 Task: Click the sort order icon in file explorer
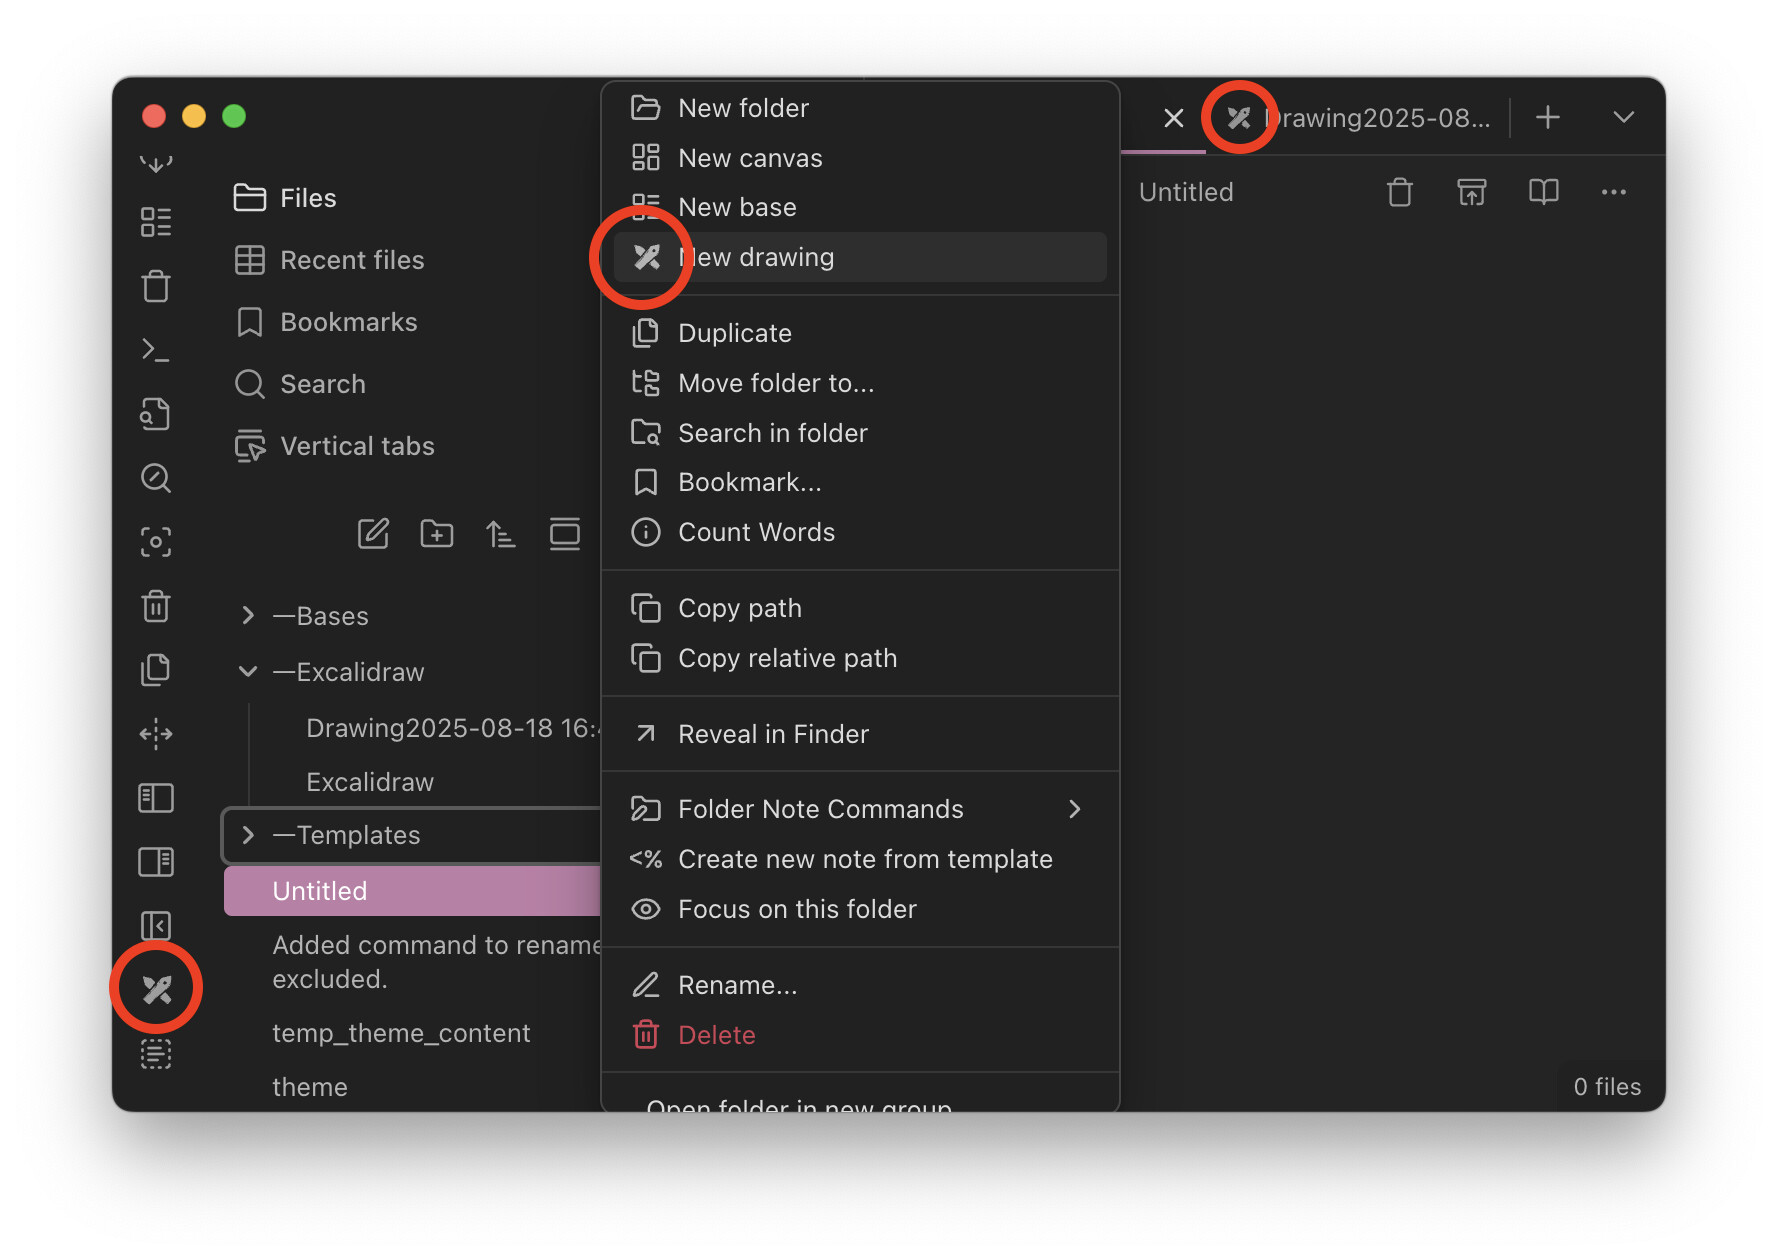pos(500,534)
